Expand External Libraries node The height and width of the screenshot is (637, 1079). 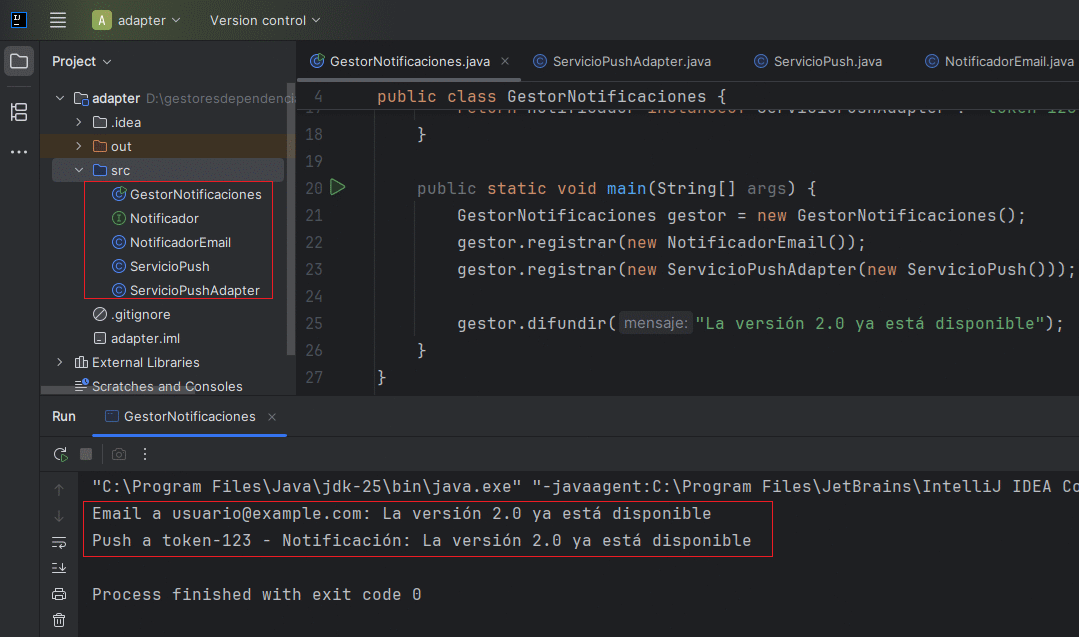click(60, 362)
